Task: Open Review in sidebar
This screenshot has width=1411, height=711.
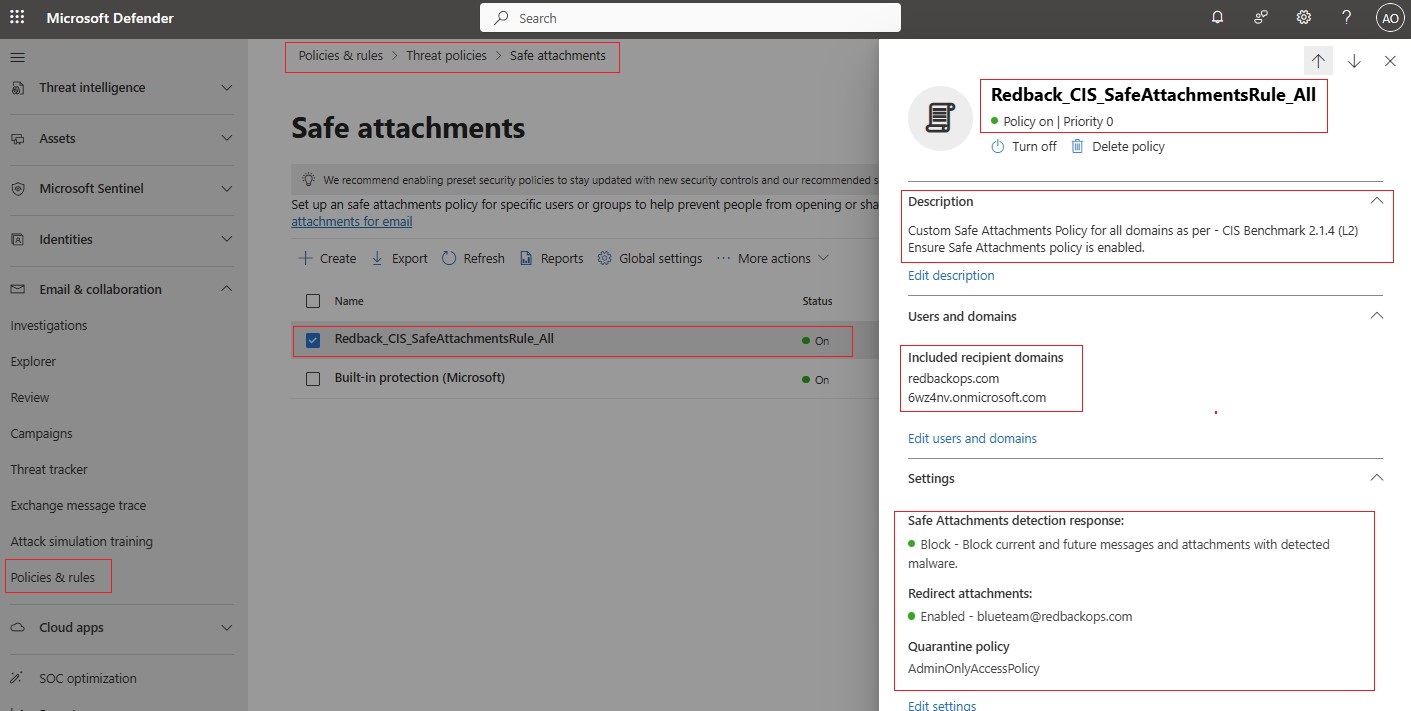Action: 30,398
